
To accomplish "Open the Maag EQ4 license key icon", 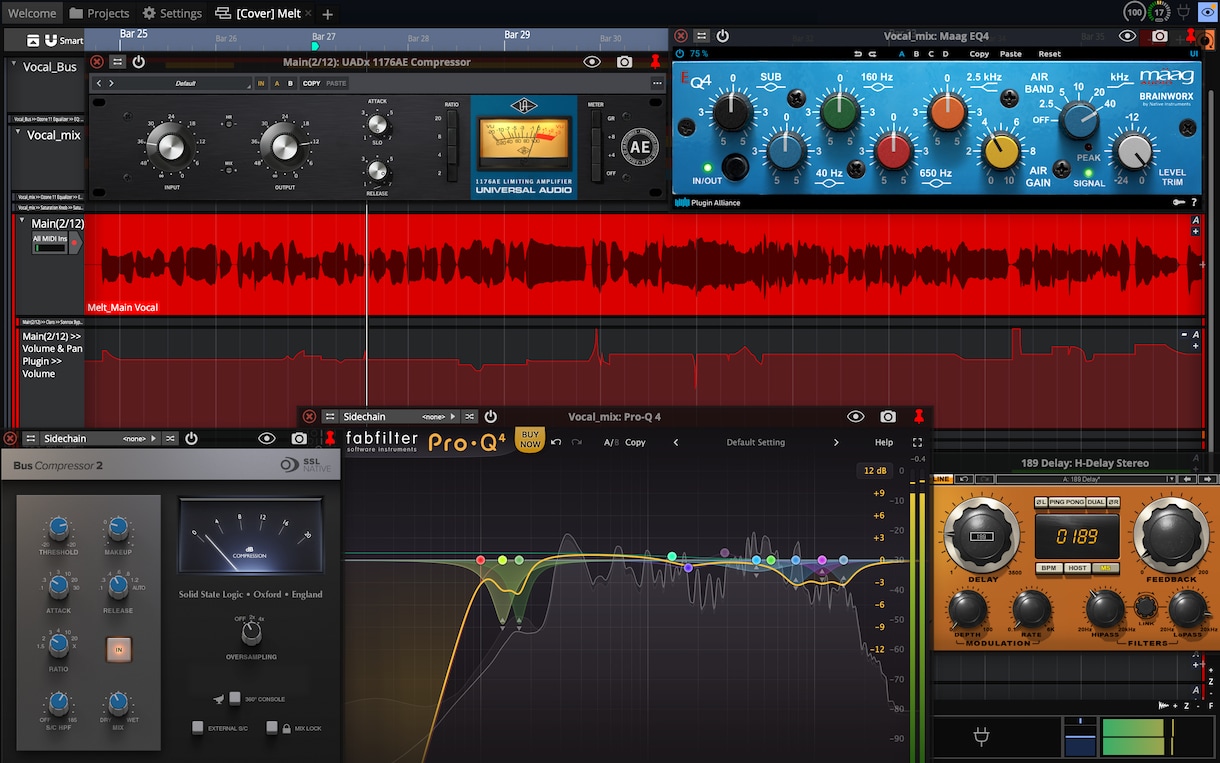I will [x=1180, y=202].
